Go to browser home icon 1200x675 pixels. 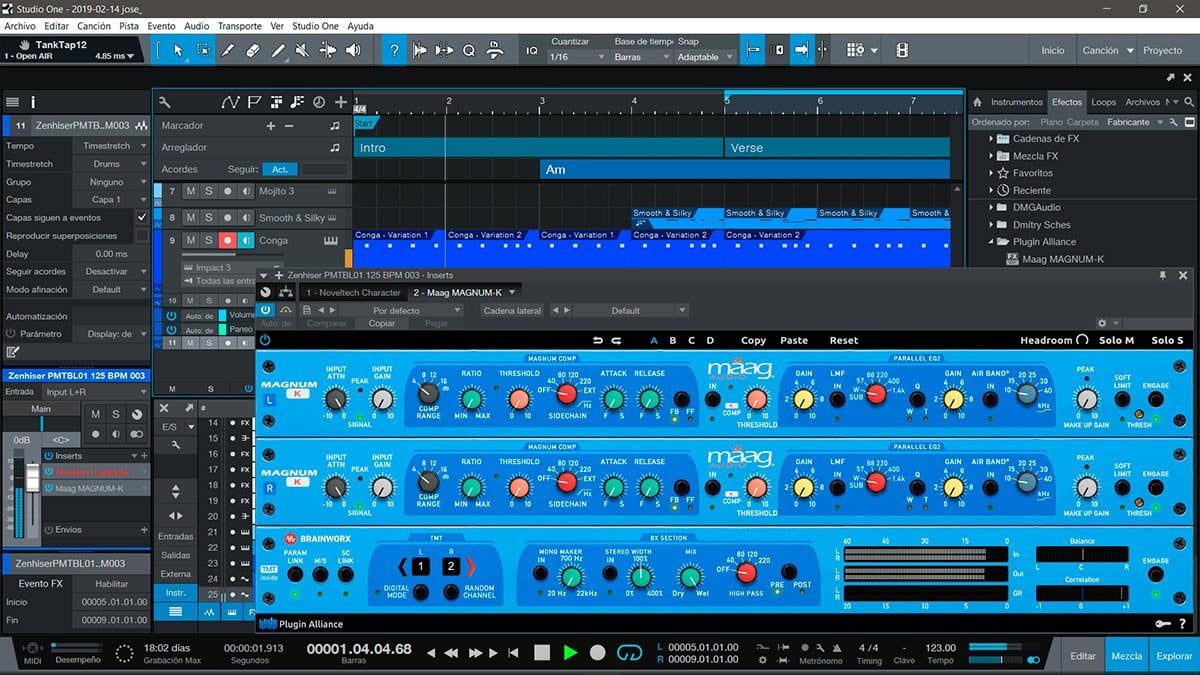(978, 102)
